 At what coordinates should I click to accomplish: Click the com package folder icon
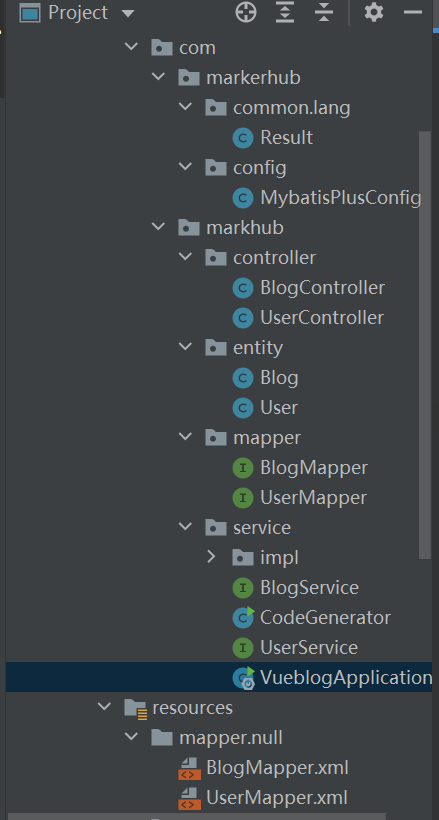coord(162,48)
